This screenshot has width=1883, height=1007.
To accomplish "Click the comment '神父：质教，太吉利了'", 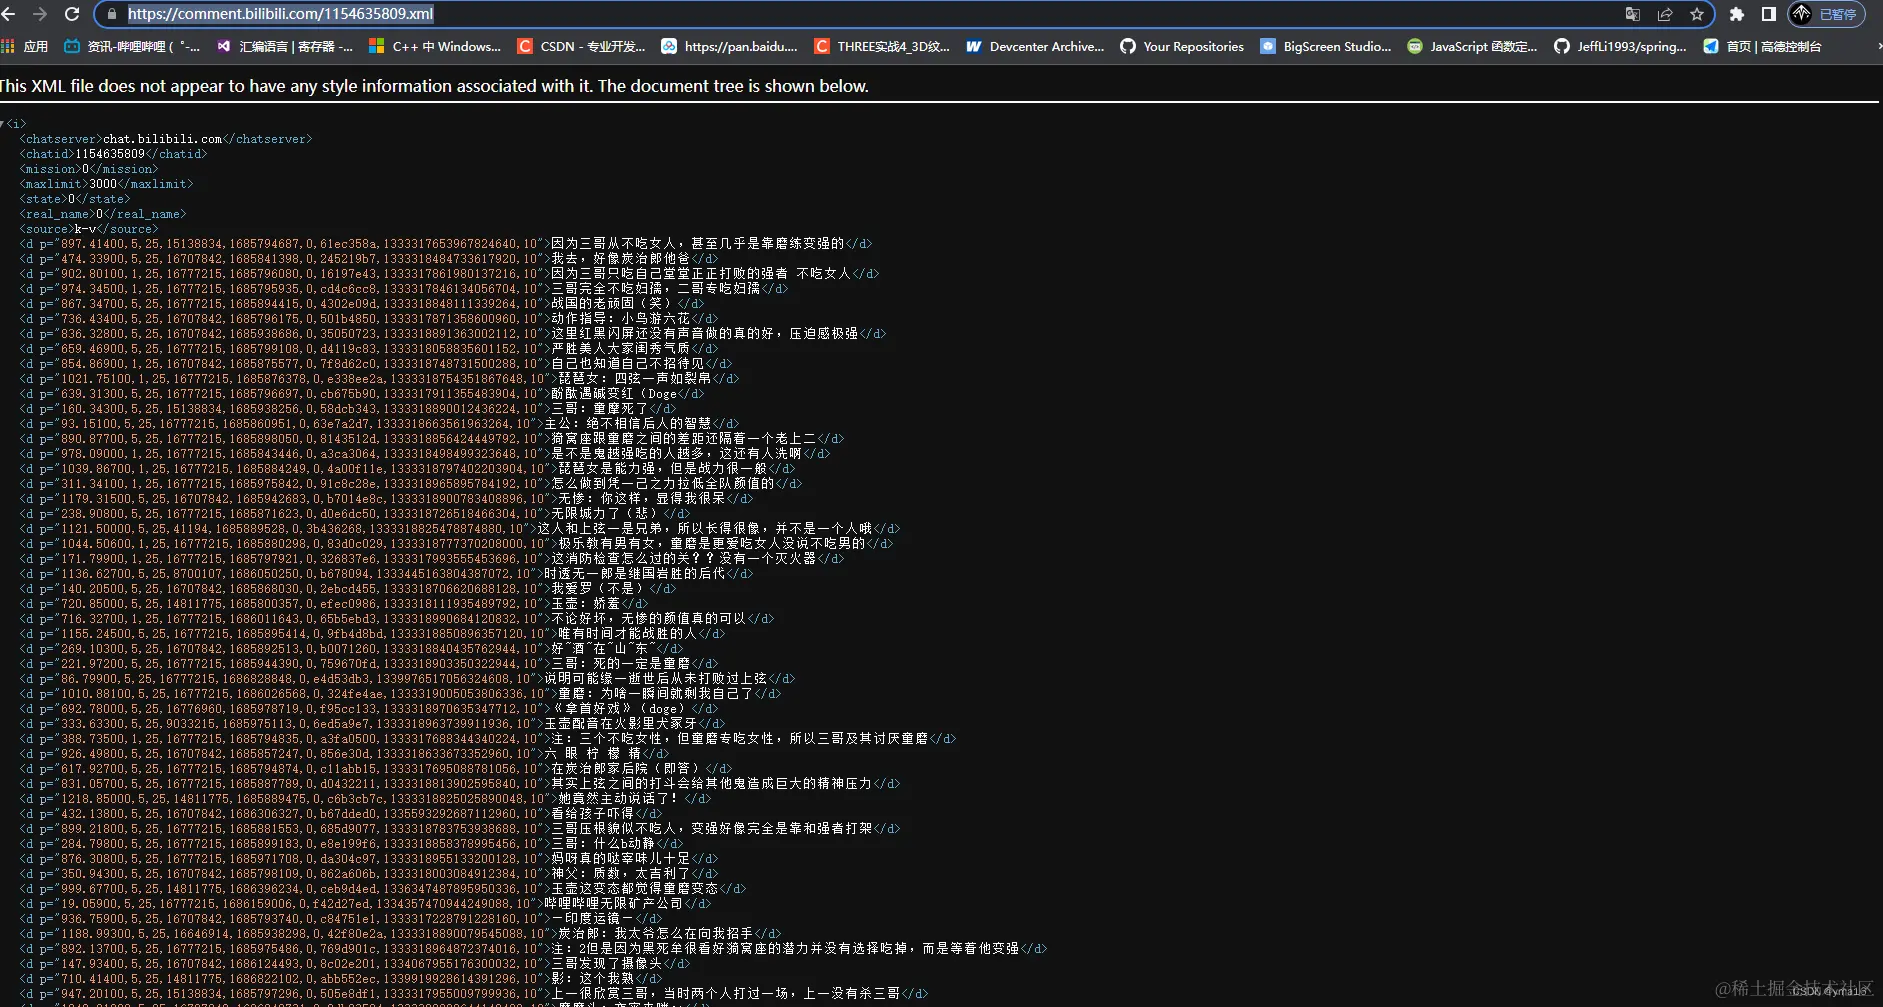I will tap(621, 874).
